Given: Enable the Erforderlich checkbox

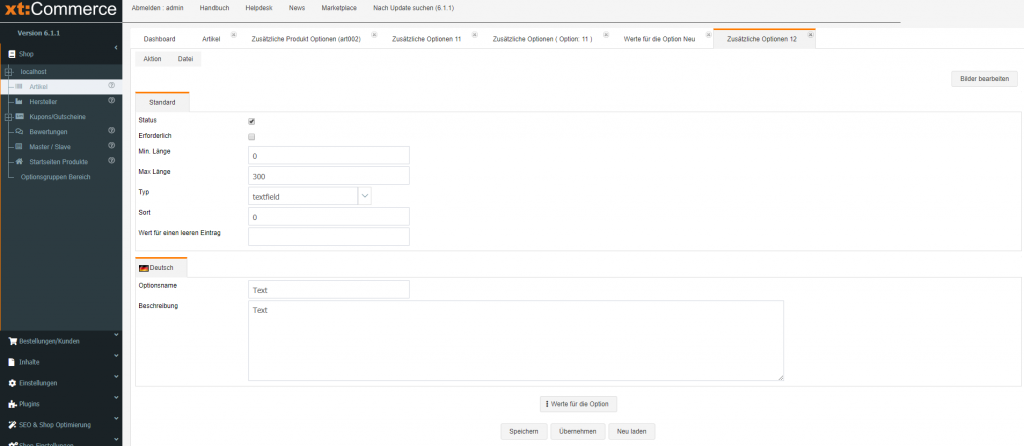Looking at the screenshot, I should (x=252, y=137).
